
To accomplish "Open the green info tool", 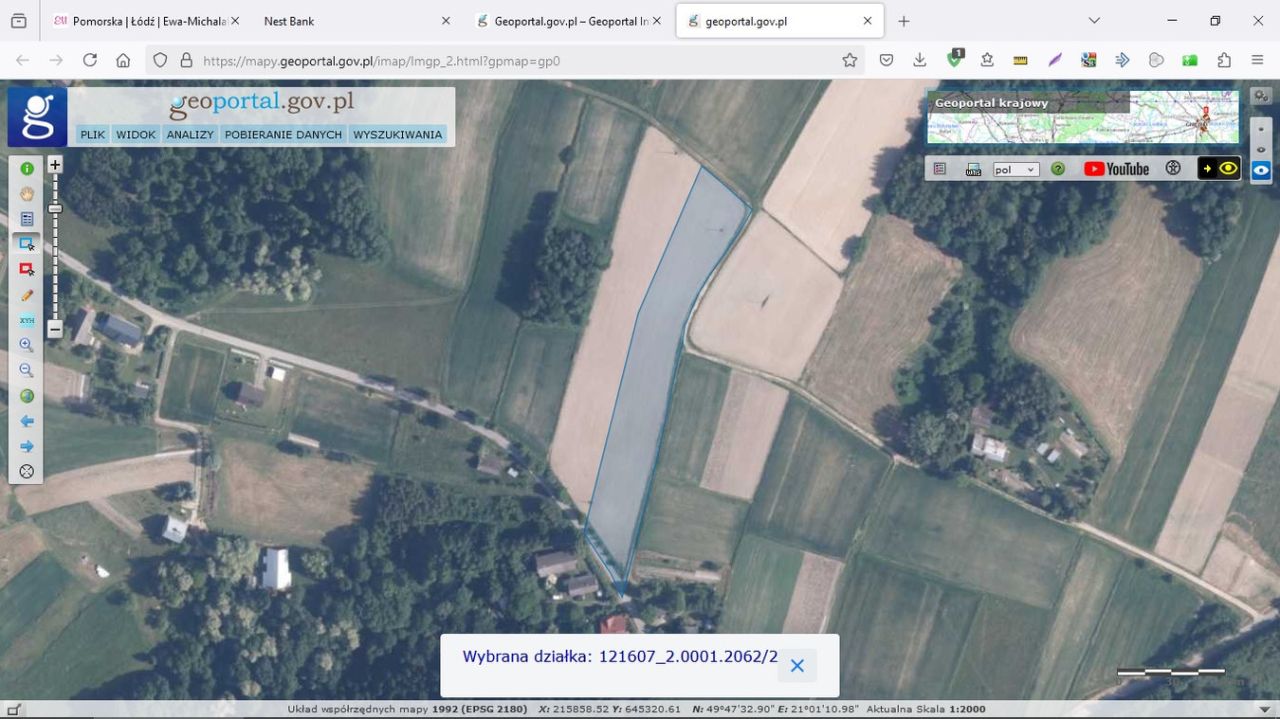I will tap(27, 169).
